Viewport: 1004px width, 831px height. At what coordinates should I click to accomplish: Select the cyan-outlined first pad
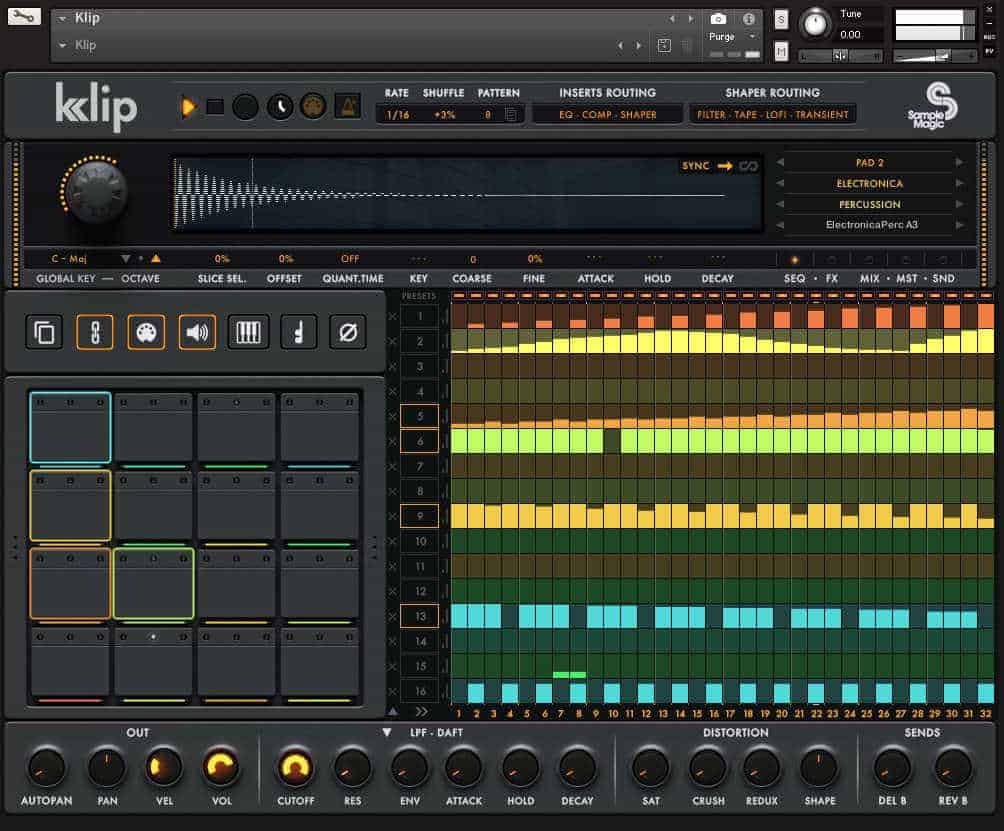[70, 427]
